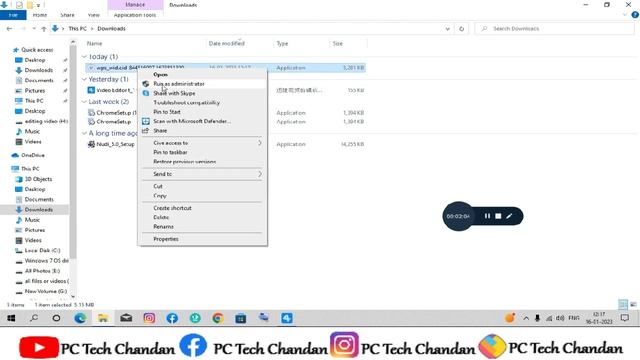The image size is (640, 360).
Task: Choose Share in the context menu
Action: click(160, 131)
